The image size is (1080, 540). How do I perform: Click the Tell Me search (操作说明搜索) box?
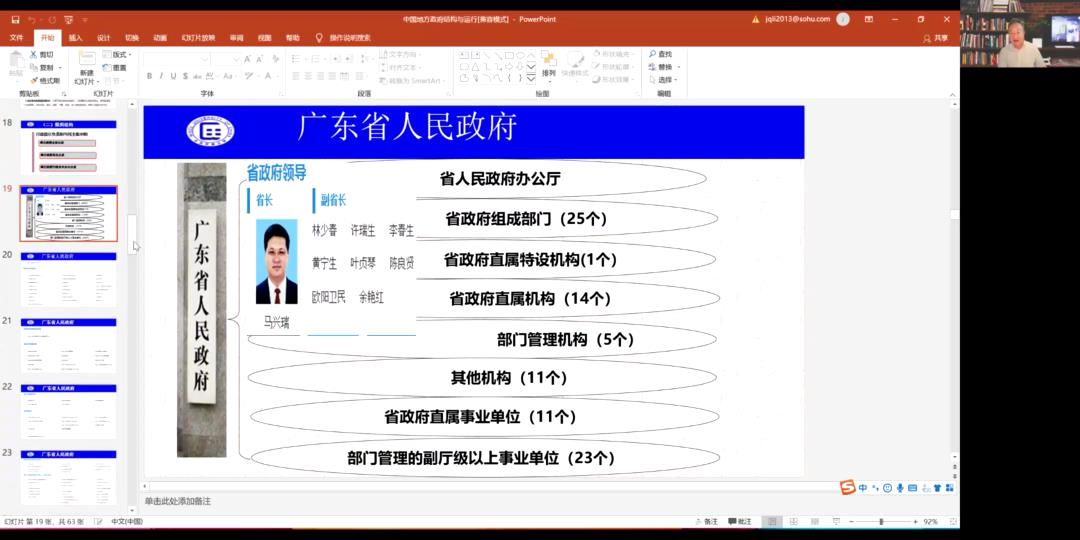[344, 38]
